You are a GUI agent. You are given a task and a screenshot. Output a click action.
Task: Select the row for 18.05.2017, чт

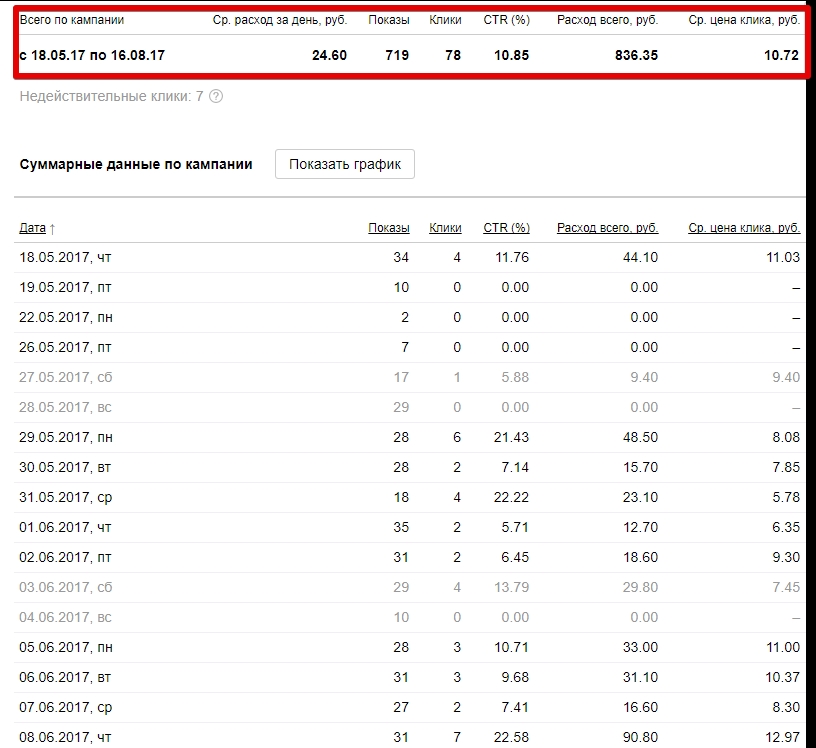[410, 257]
